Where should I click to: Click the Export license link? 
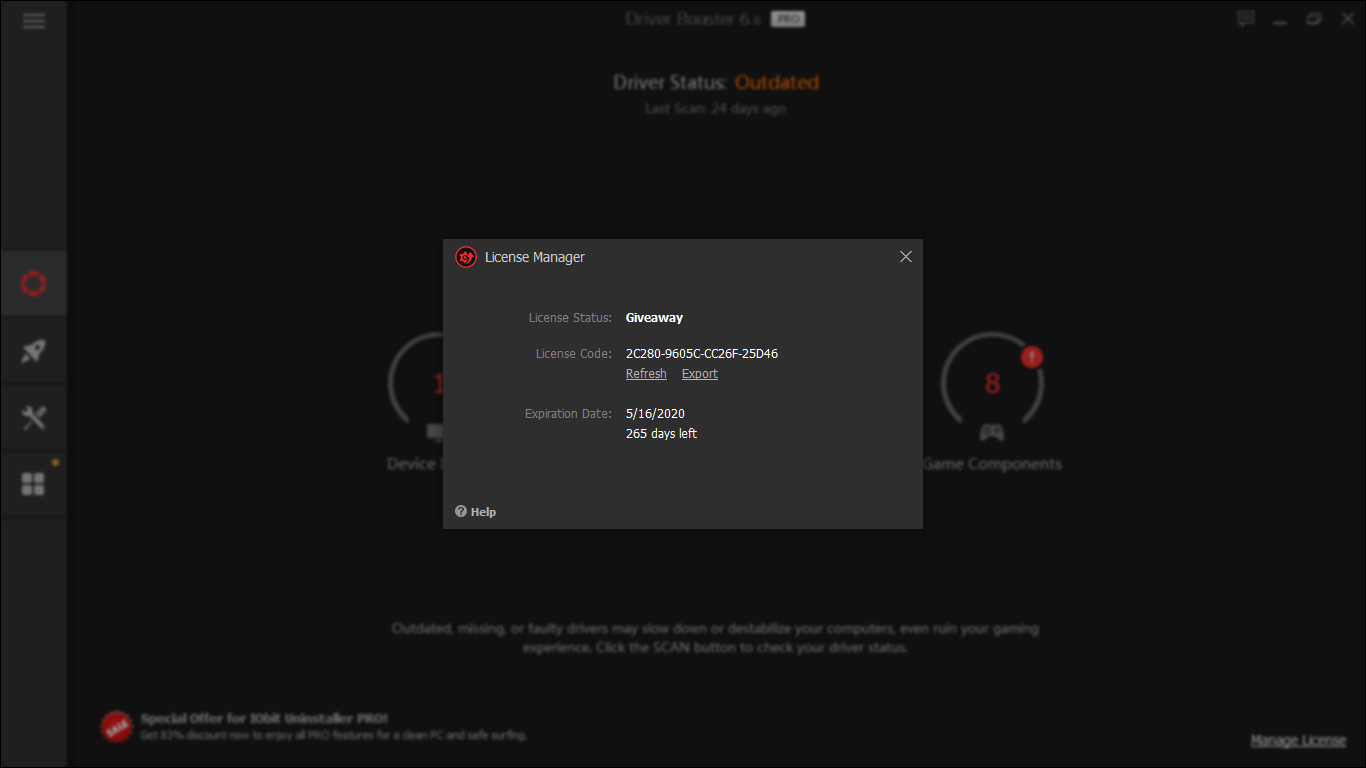pos(700,374)
